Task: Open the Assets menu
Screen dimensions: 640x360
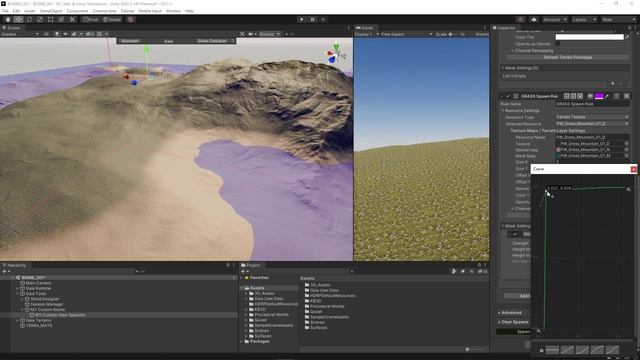Action: tap(30, 11)
